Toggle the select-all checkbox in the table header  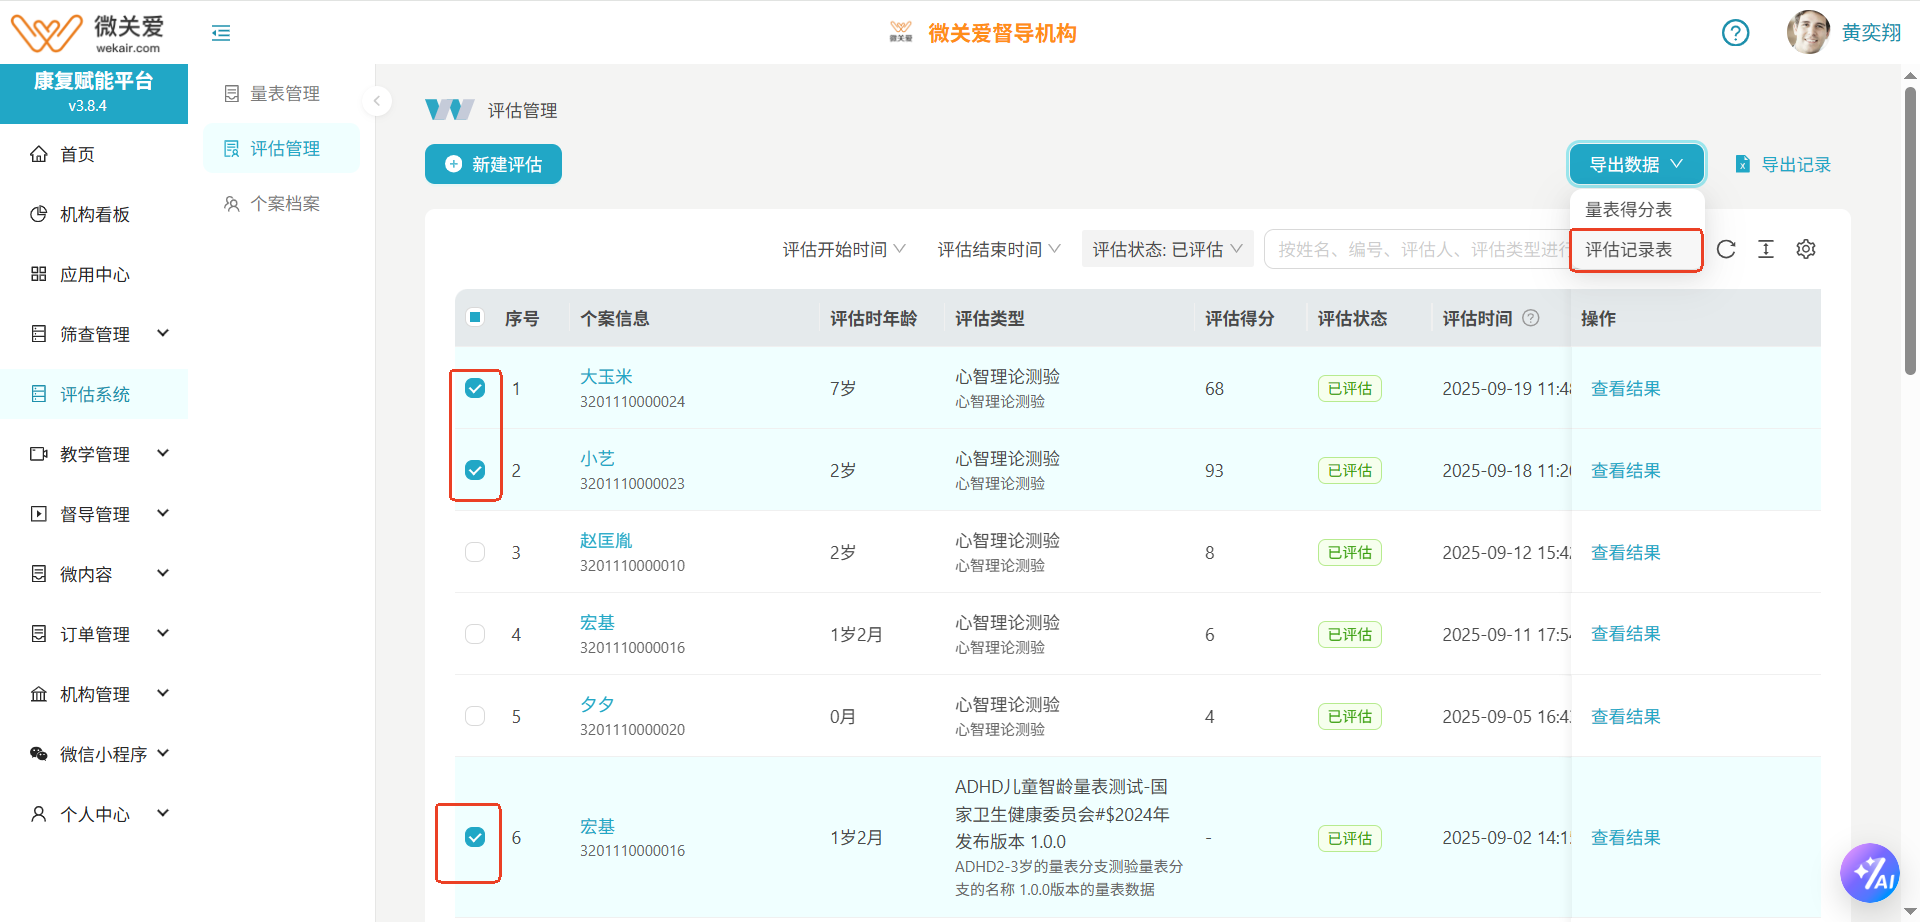tap(475, 318)
